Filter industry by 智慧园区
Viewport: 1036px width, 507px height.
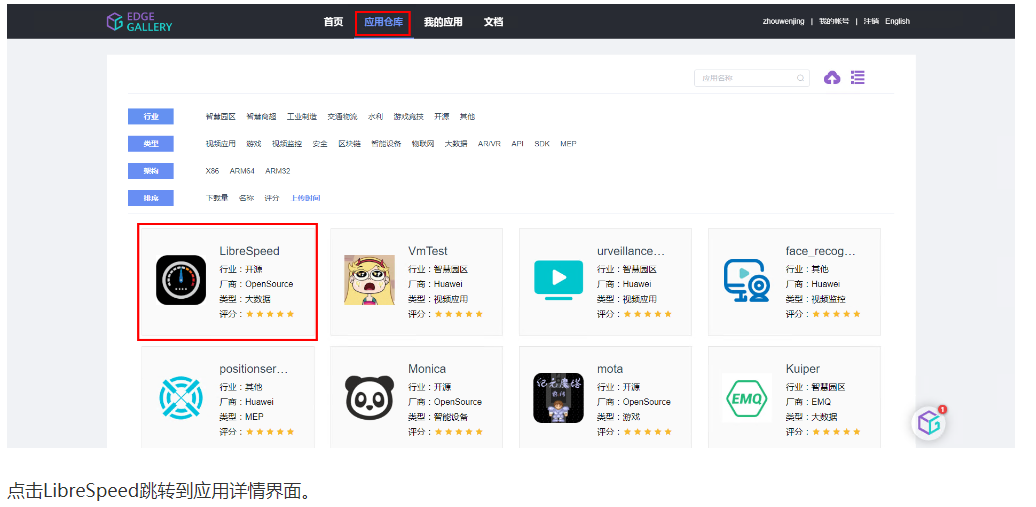coord(221,116)
